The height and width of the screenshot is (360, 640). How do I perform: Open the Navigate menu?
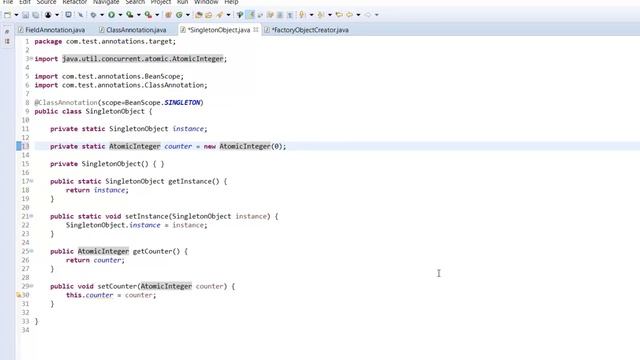click(x=106, y=2)
